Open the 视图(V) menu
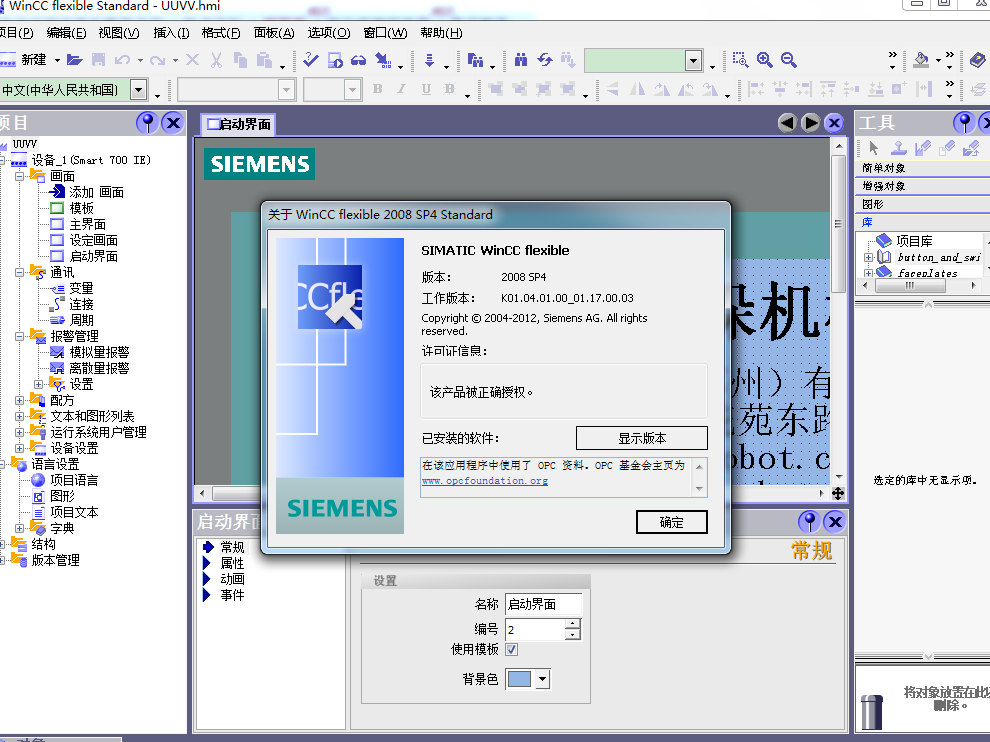990x742 pixels. point(119,33)
